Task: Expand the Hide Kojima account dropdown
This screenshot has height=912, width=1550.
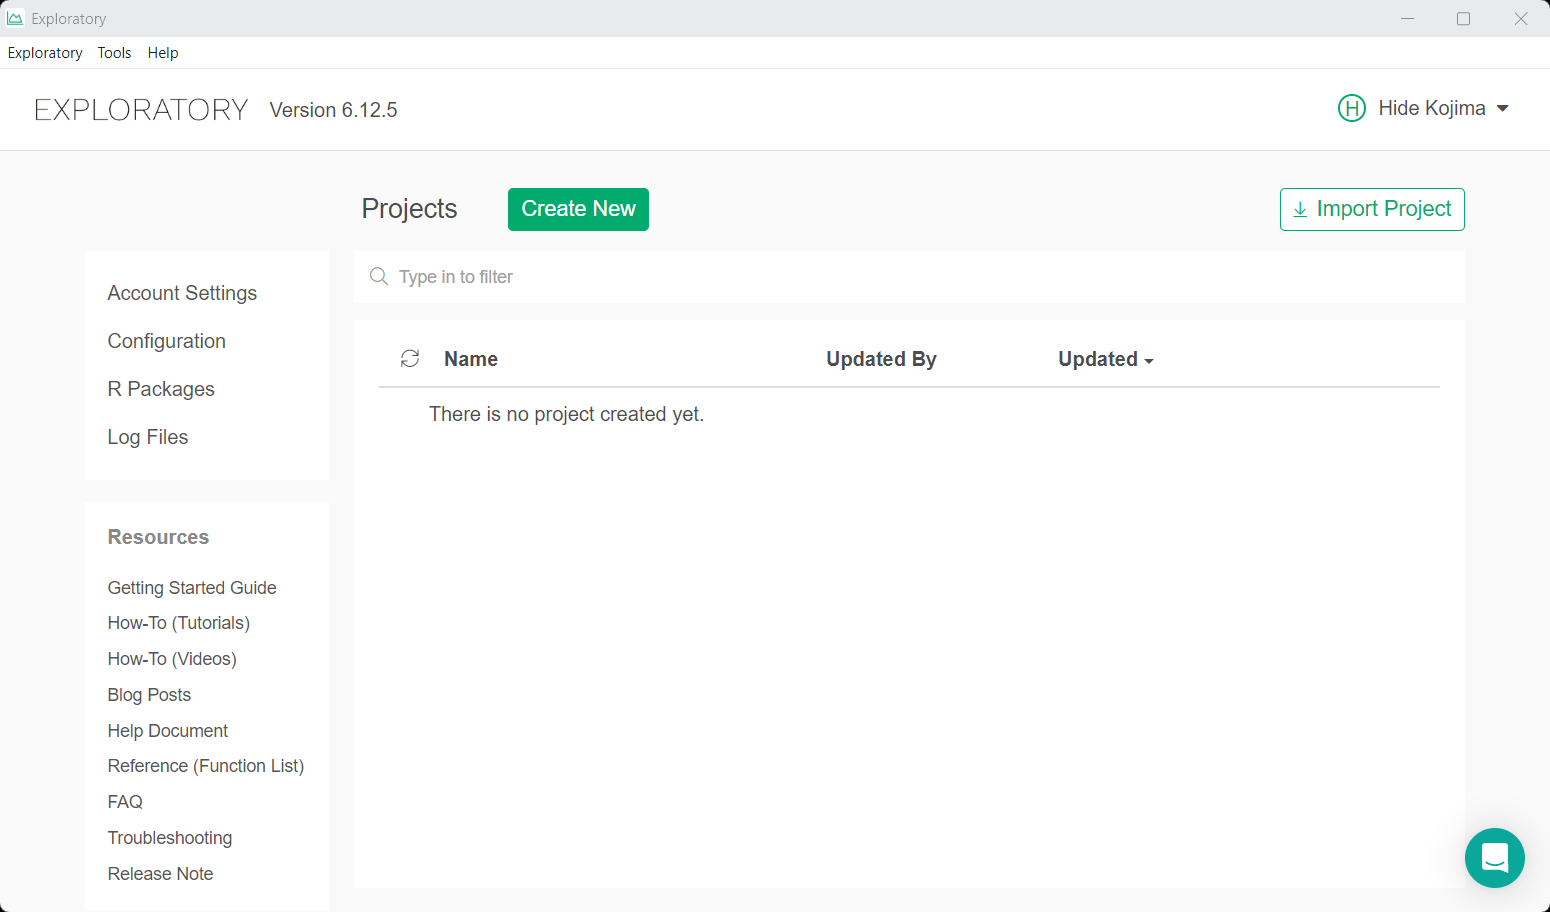Action: pos(1502,109)
